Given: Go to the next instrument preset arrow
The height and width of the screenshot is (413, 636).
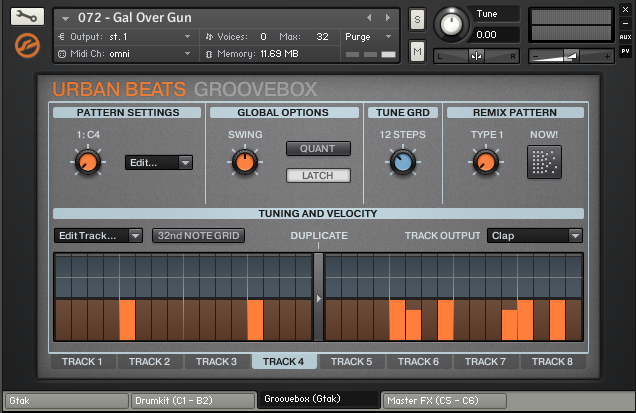Looking at the screenshot, I should (x=388, y=18).
